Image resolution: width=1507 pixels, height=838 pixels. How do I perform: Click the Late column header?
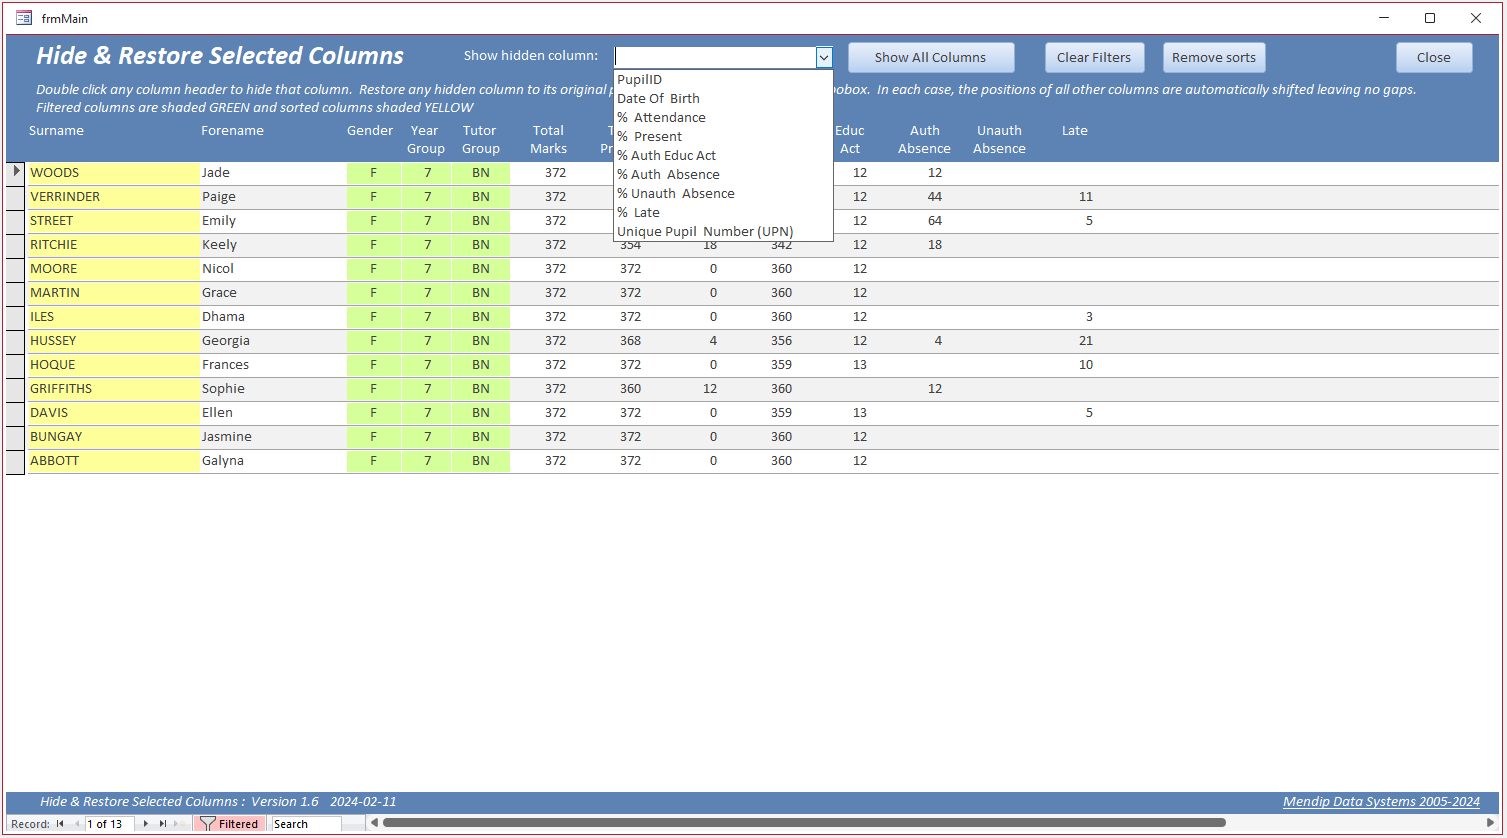[x=1075, y=131]
